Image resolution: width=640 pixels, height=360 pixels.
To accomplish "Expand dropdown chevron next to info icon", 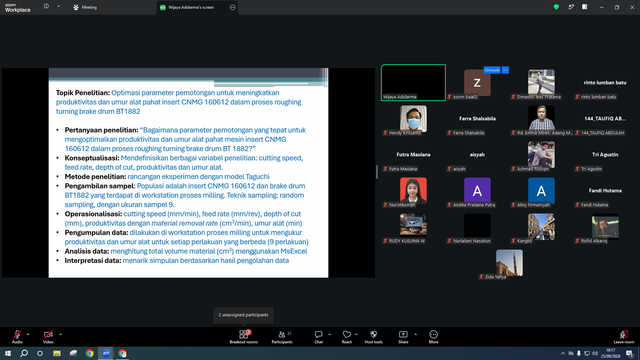I will pos(58,7).
